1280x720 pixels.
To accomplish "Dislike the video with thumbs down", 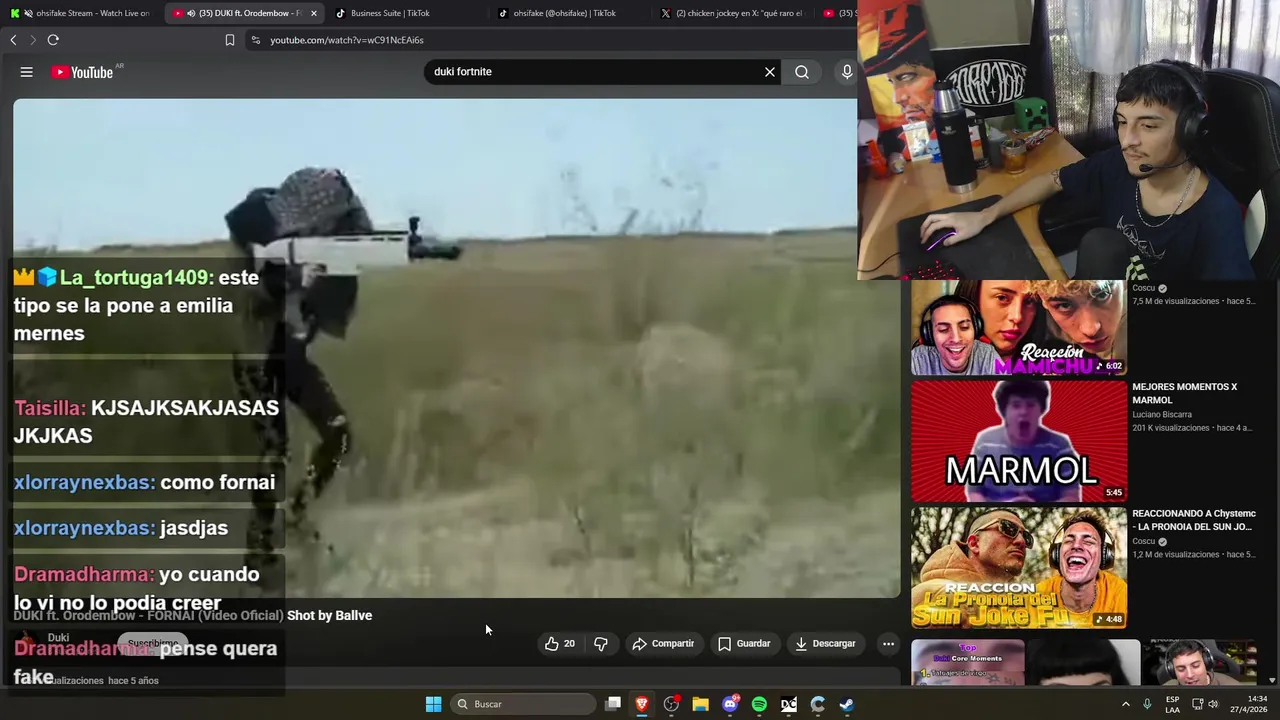I will pos(601,644).
